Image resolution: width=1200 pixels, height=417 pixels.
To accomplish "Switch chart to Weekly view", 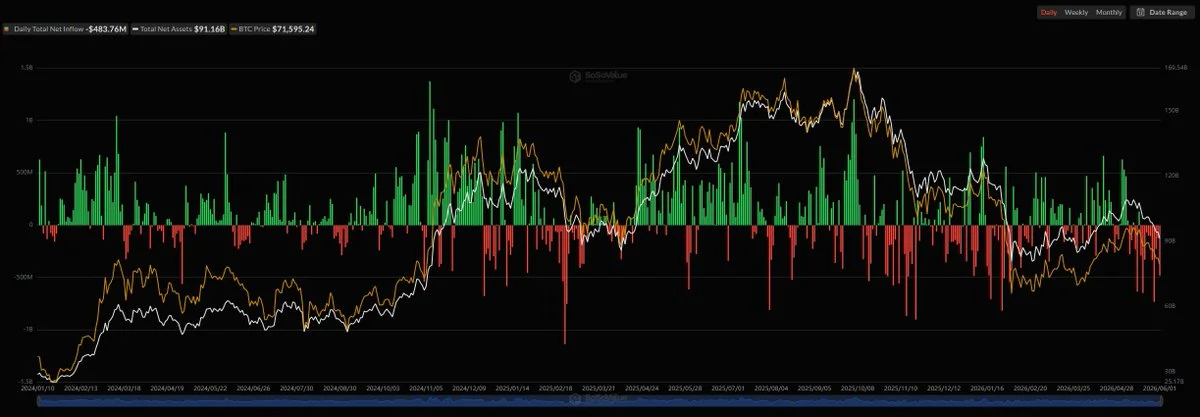I will click(x=1076, y=12).
